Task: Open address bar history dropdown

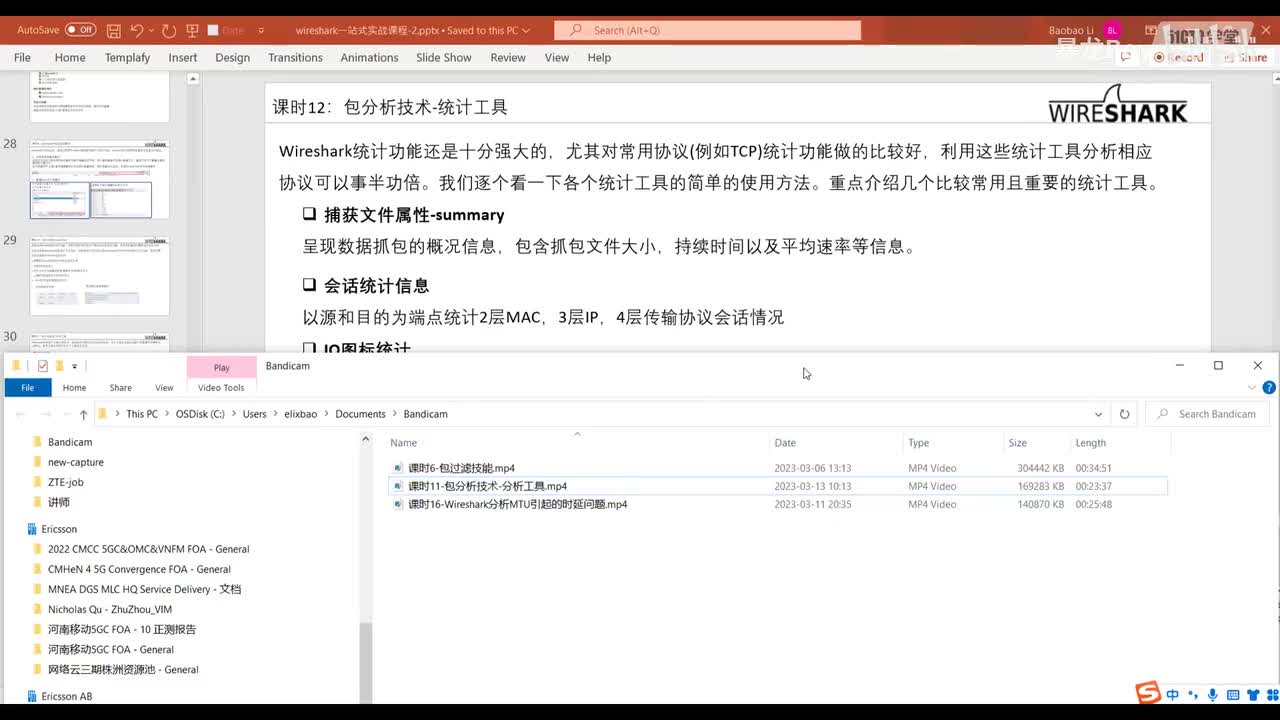Action: [x=1098, y=414]
